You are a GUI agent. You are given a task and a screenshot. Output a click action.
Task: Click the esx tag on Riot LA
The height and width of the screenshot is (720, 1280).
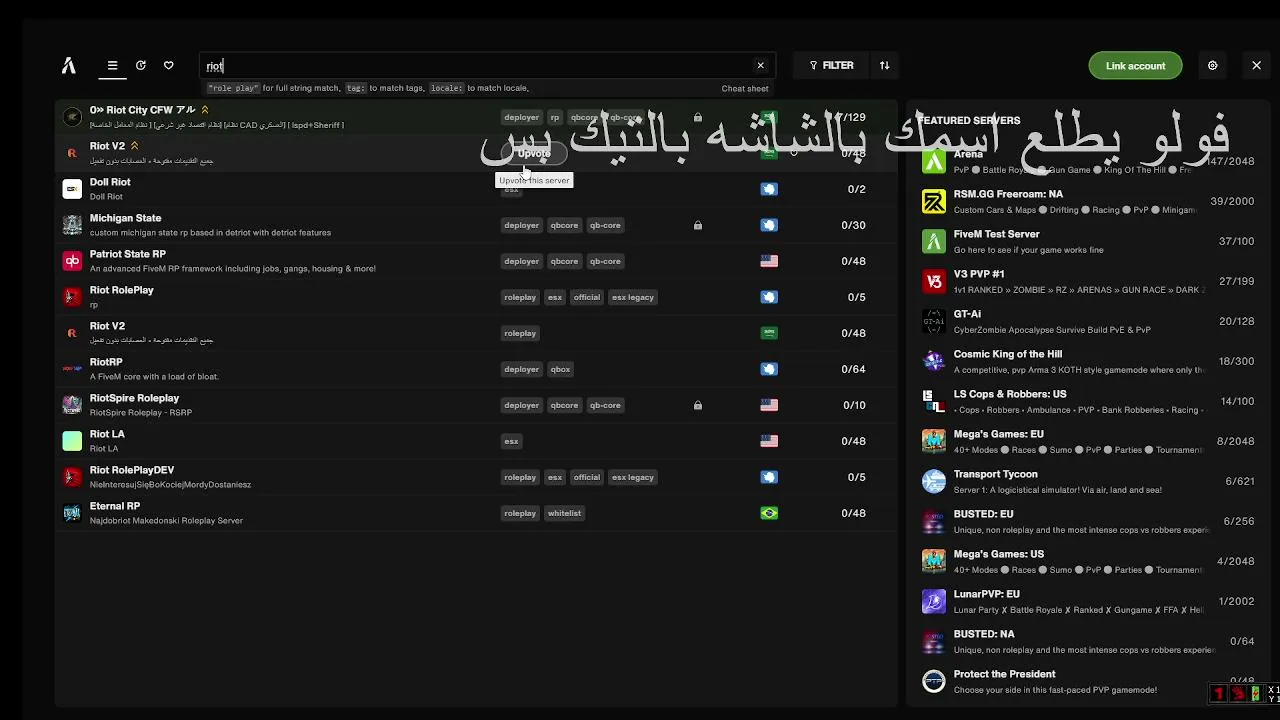[511, 441]
